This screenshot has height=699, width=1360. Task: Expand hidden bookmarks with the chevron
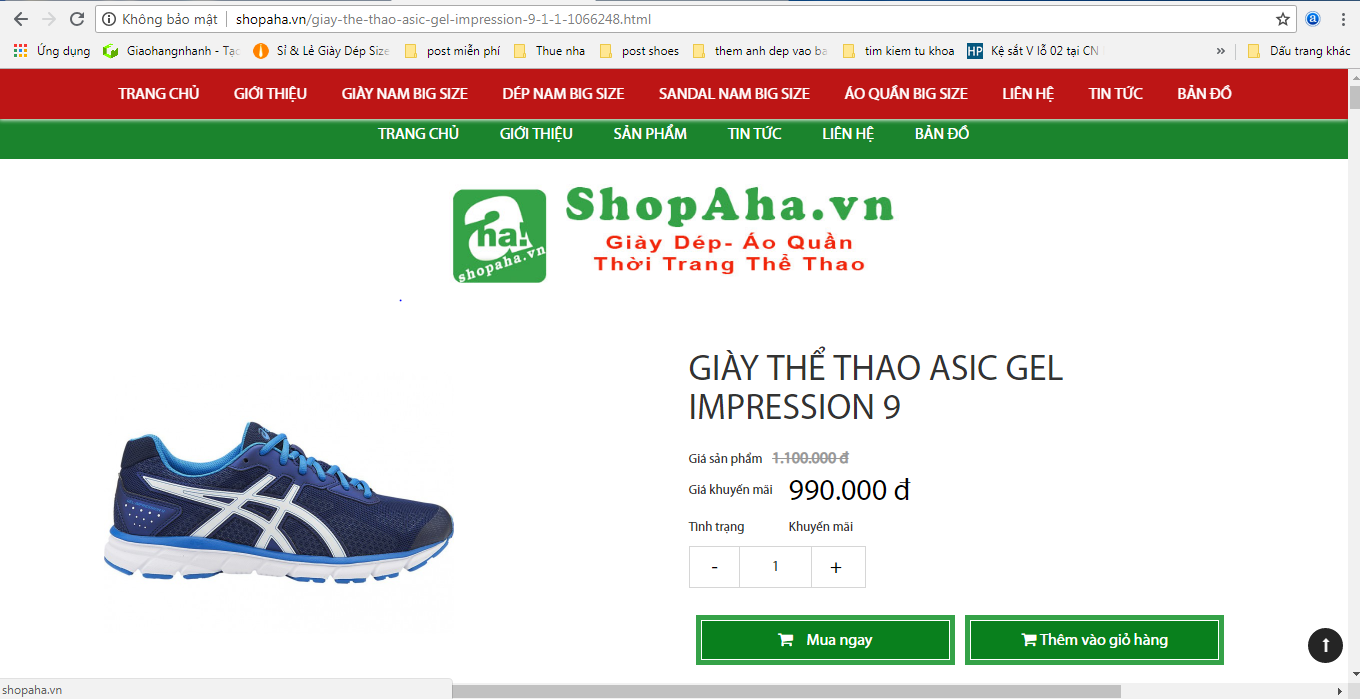click(1221, 51)
